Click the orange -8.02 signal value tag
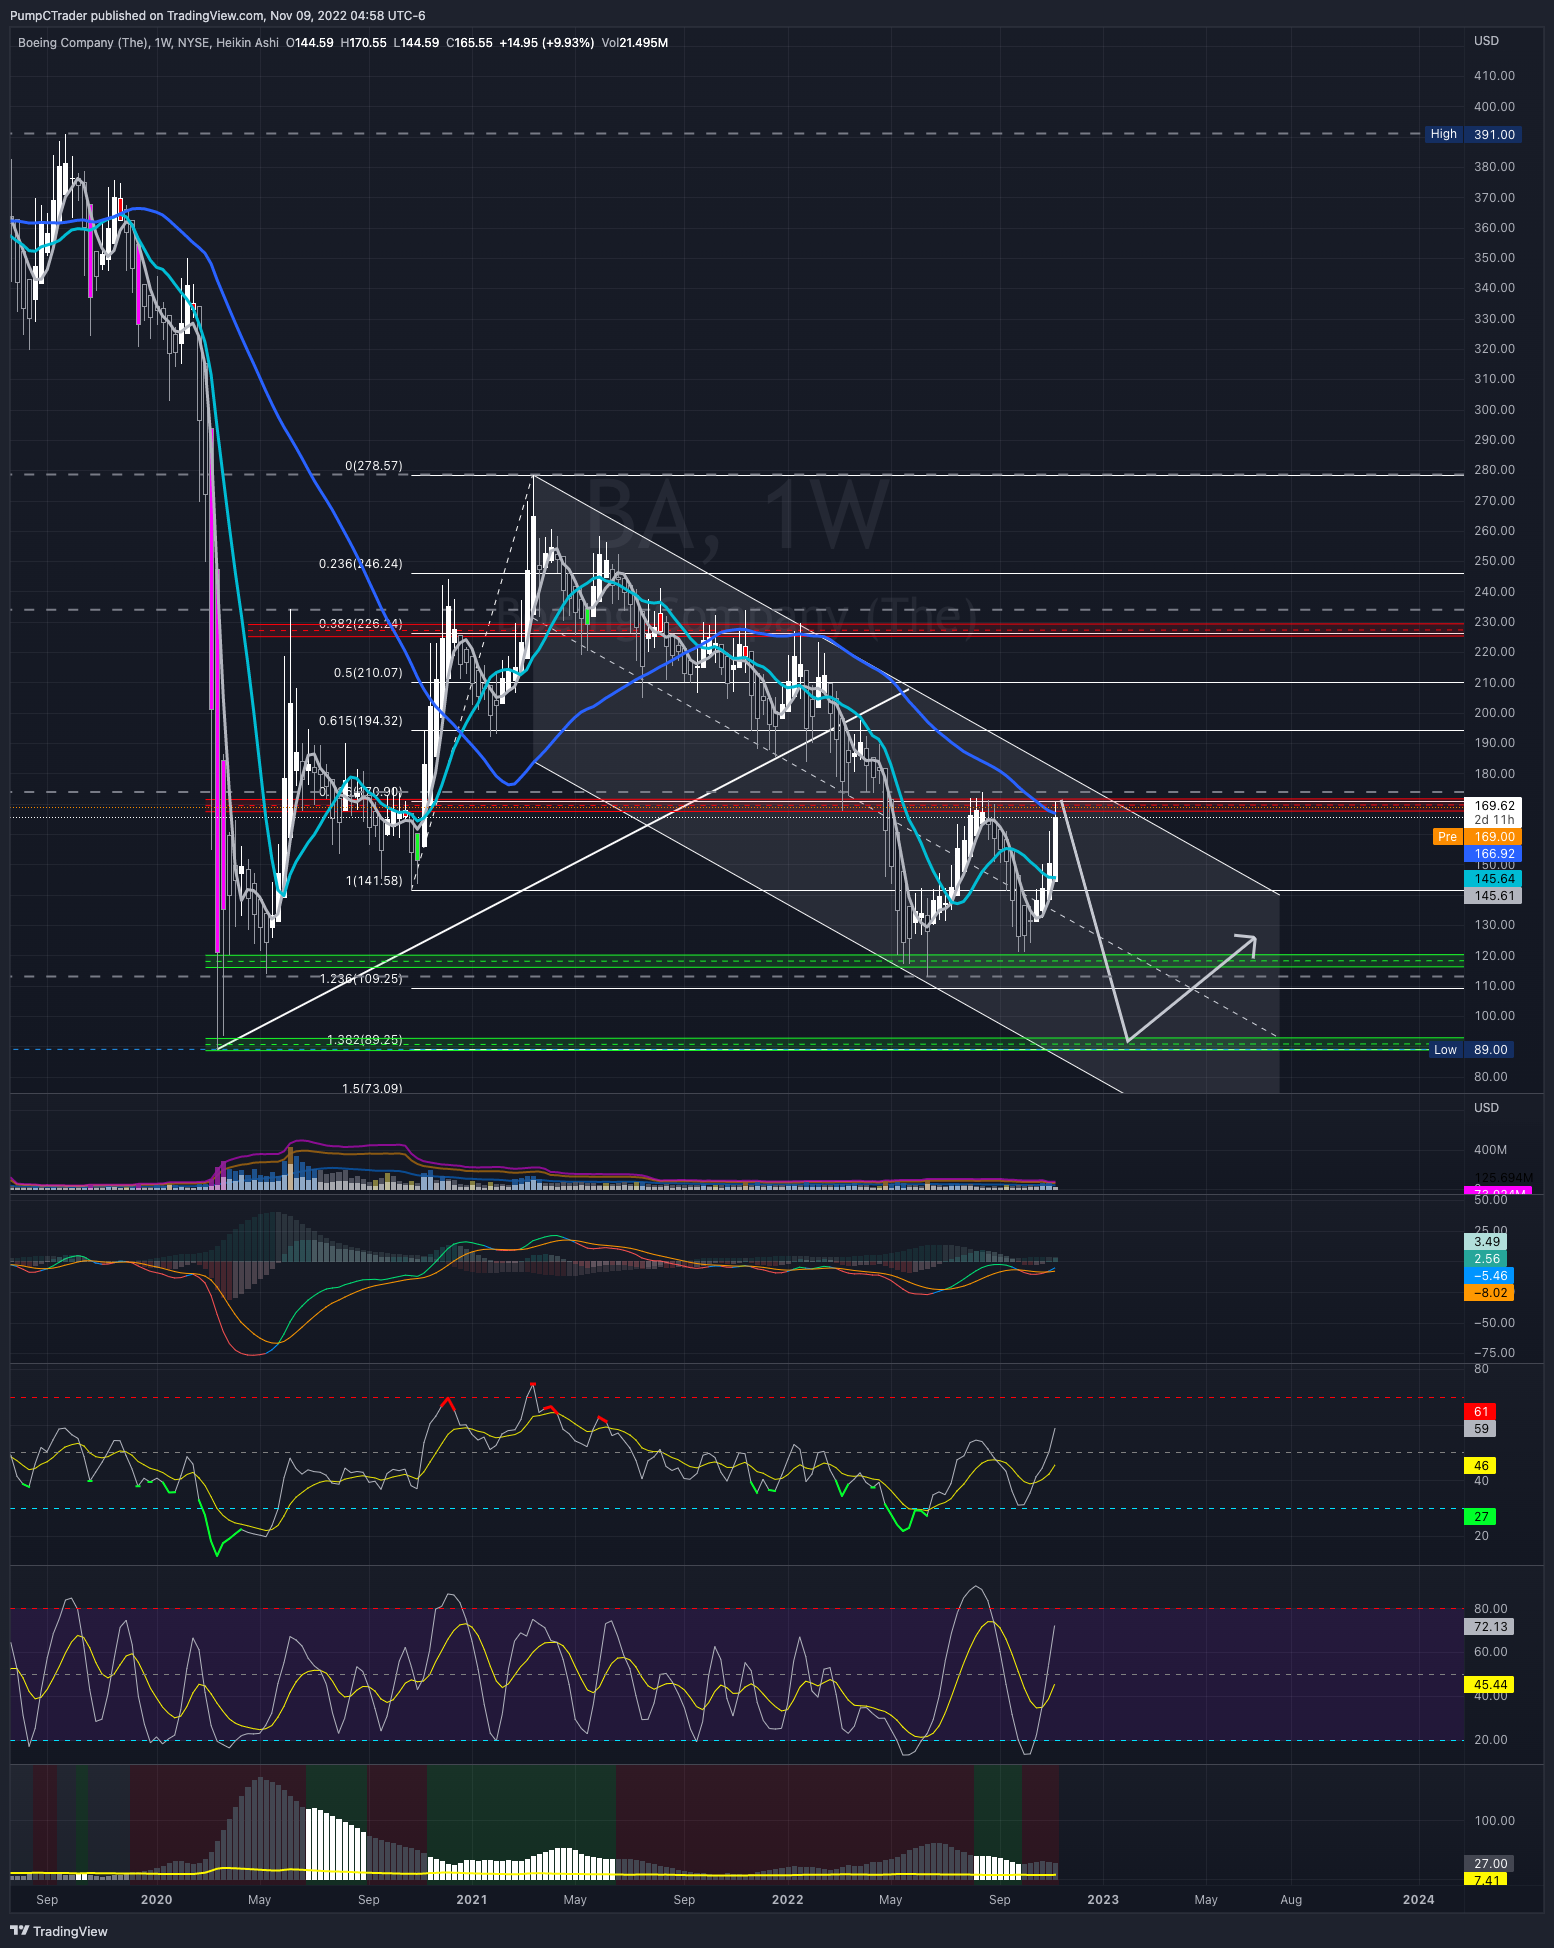 [x=1489, y=1293]
